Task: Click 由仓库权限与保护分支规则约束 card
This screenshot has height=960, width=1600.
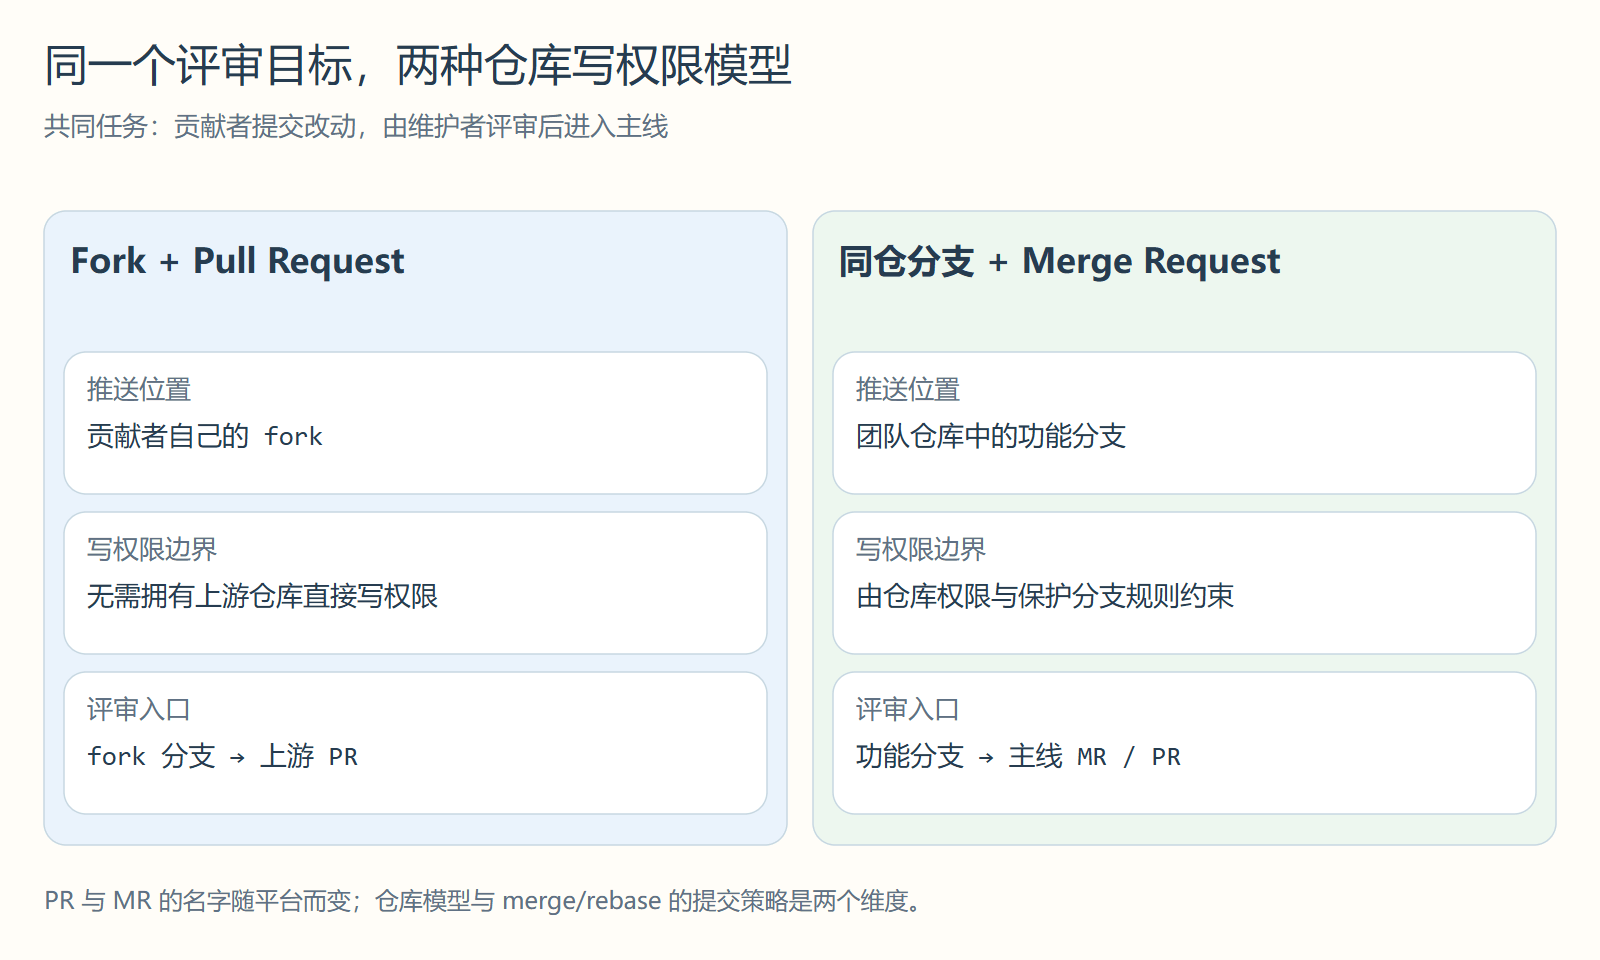Action: tap(1184, 583)
